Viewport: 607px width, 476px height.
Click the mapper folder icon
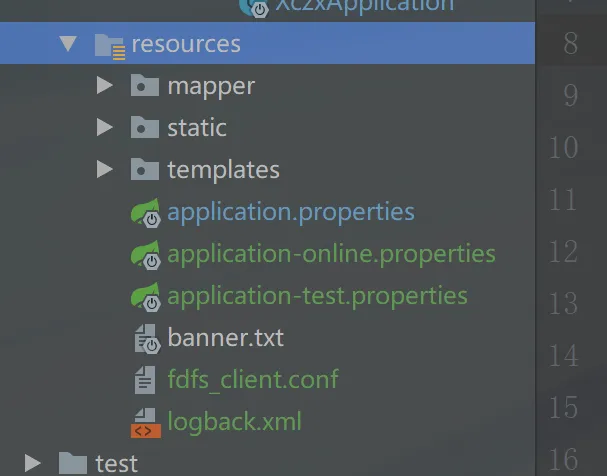click(x=145, y=86)
